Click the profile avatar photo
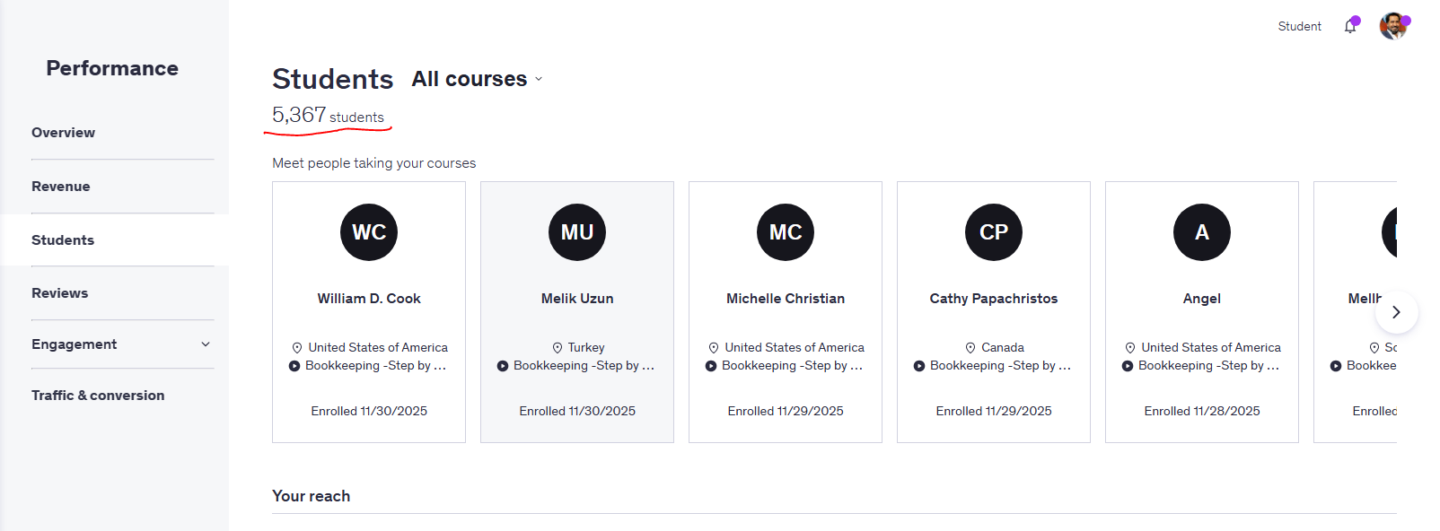 click(1392, 26)
